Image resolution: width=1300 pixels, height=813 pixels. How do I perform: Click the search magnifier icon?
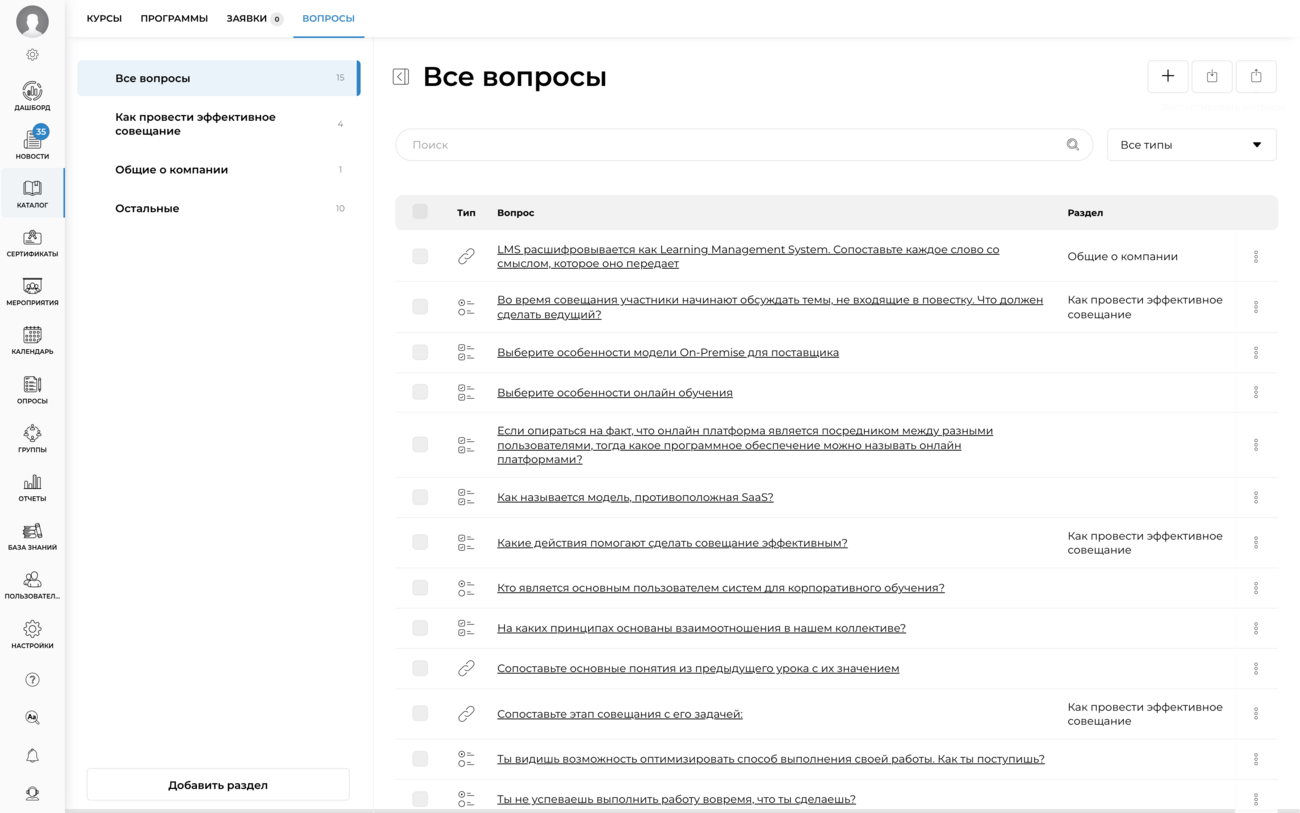pyautogui.click(x=1073, y=145)
